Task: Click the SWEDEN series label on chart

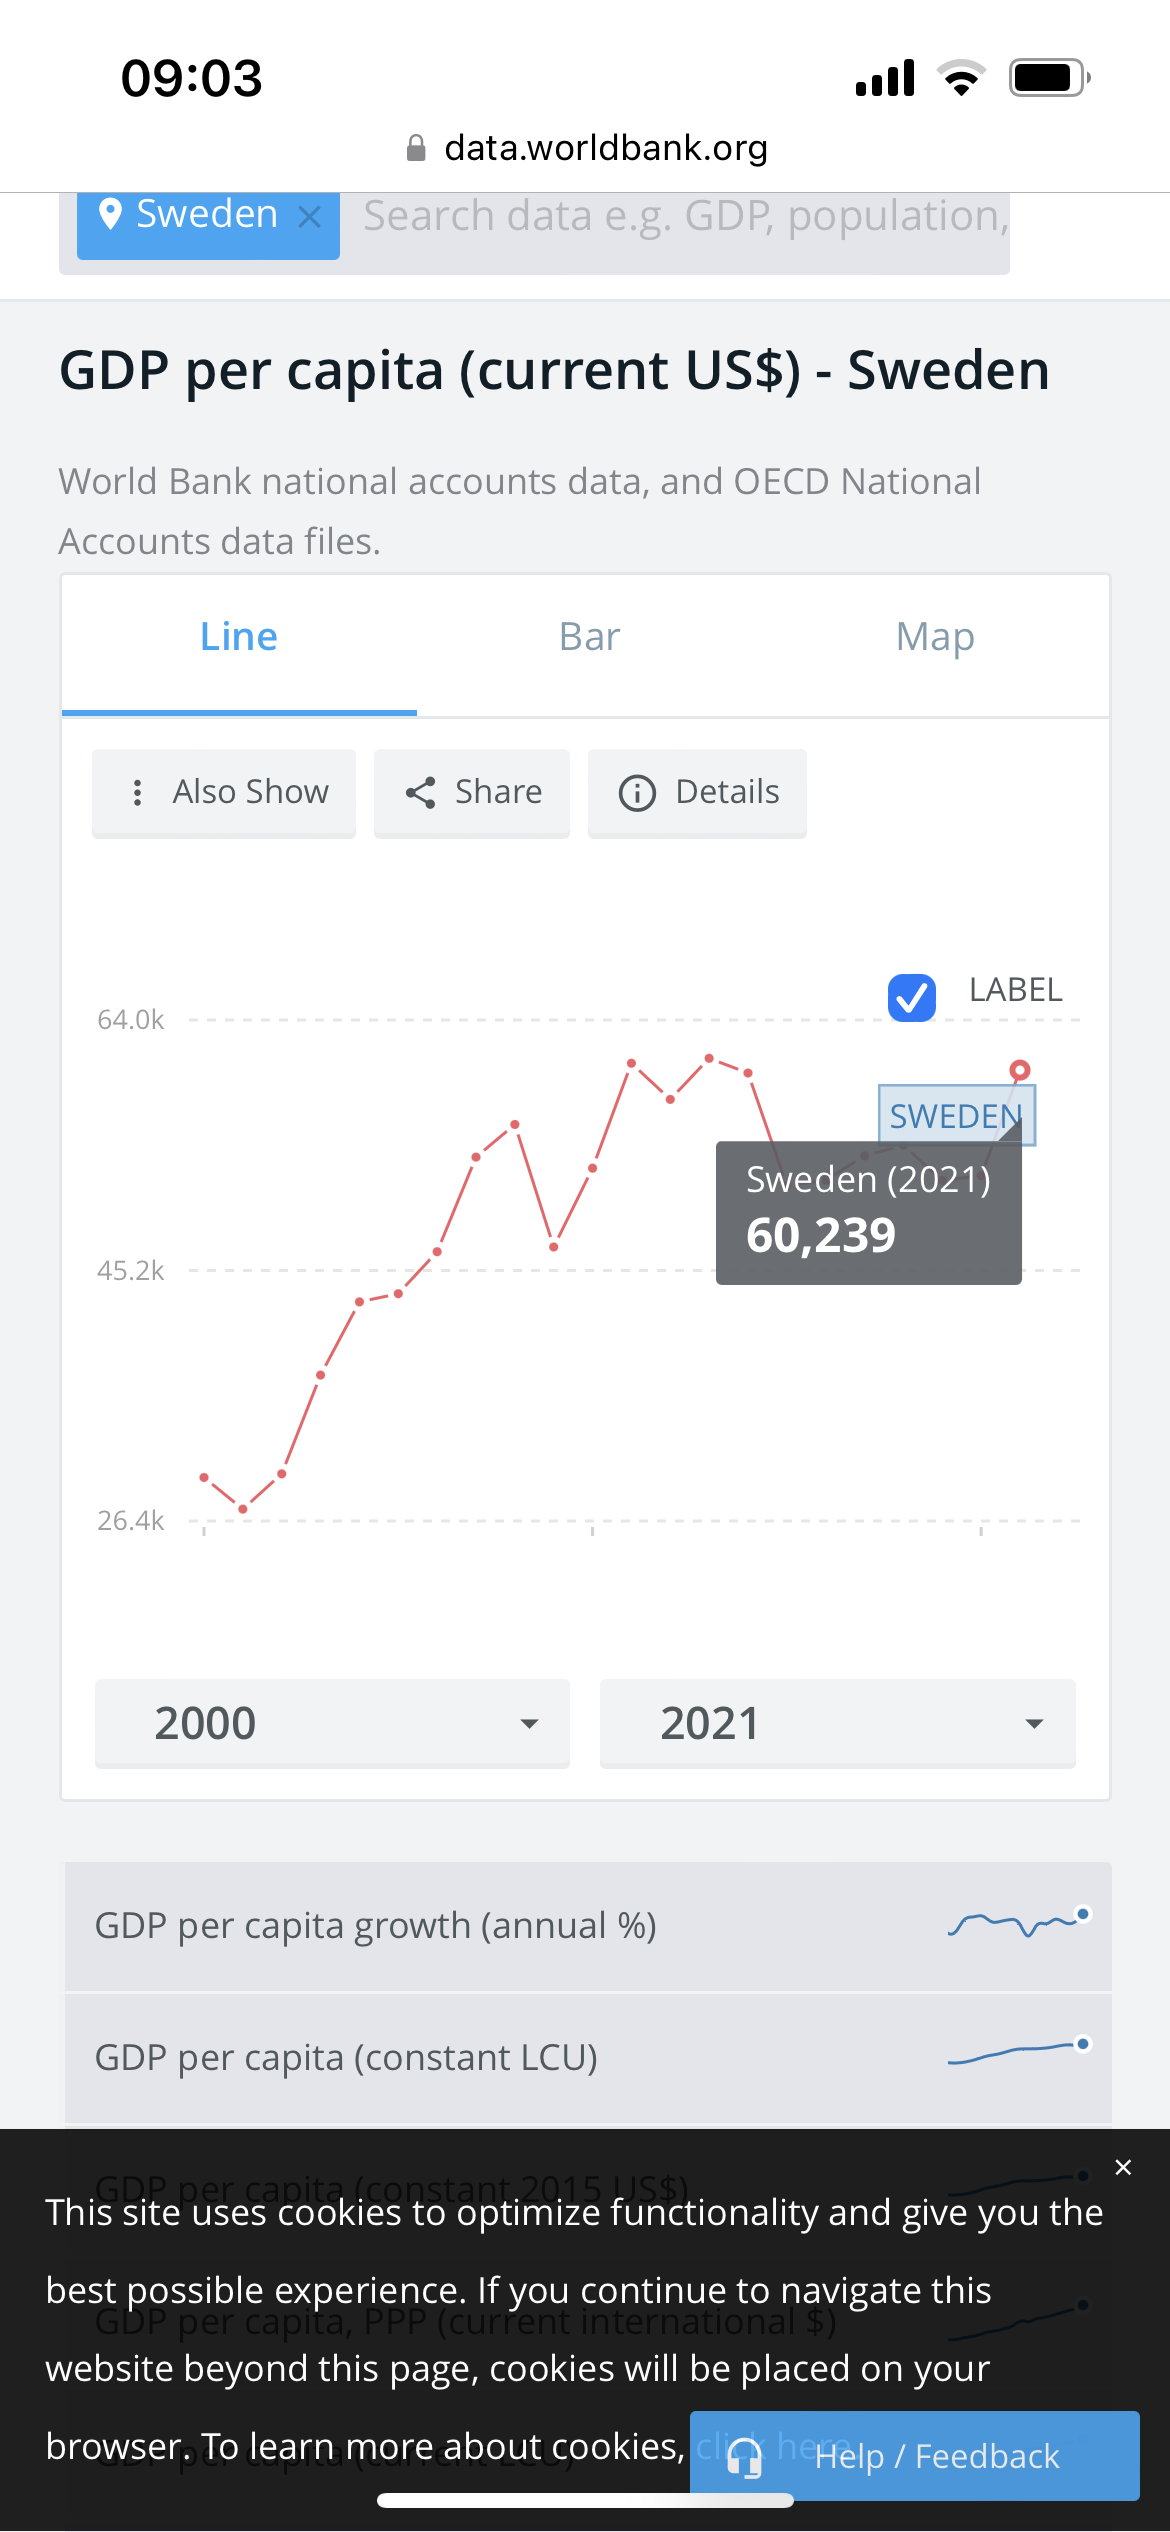Action: click(955, 1115)
